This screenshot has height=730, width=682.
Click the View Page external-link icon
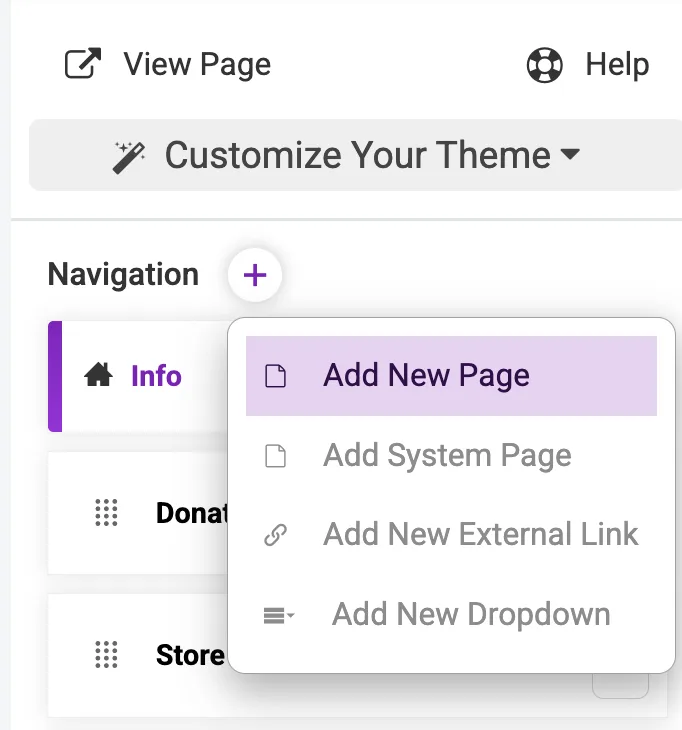click(x=83, y=65)
